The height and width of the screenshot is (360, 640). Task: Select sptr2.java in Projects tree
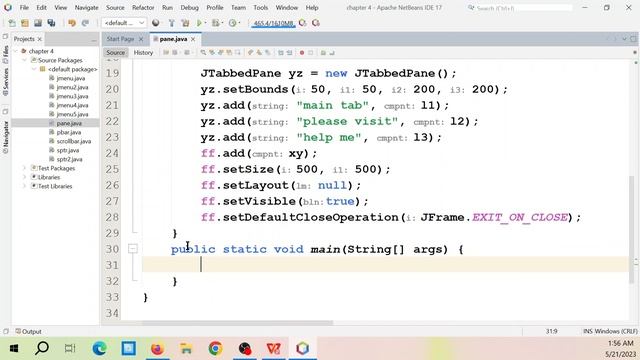click(x=69, y=159)
